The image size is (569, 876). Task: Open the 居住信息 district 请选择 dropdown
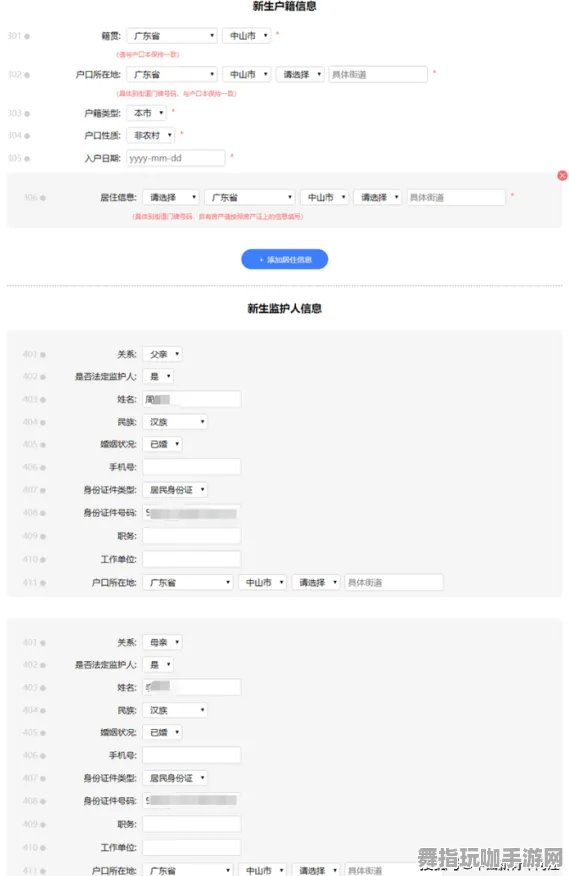tap(377, 197)
